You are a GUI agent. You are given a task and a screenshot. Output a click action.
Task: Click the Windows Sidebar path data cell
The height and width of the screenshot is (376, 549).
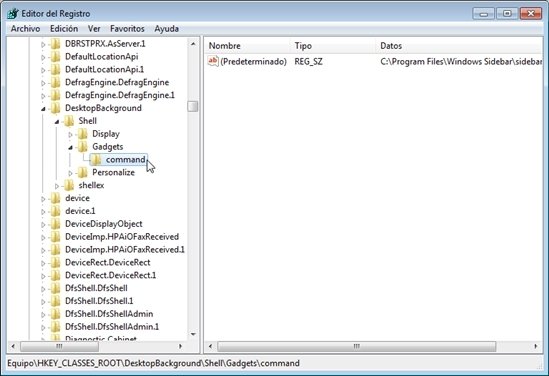pyautogui.click(x=461, y=62)
